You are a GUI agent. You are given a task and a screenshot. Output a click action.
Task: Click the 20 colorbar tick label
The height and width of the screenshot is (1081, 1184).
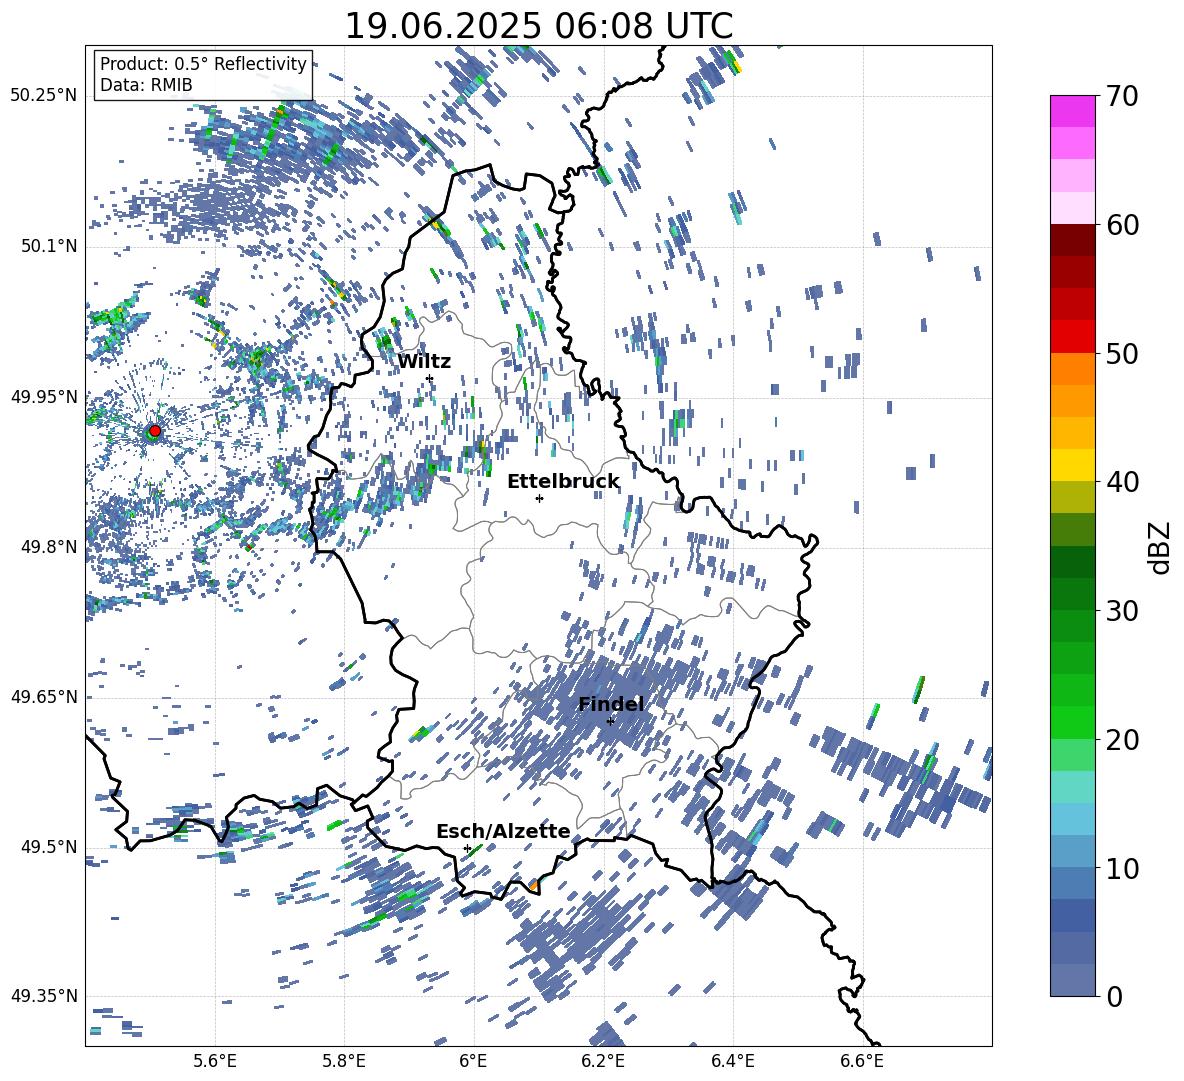pos(1123,740)
